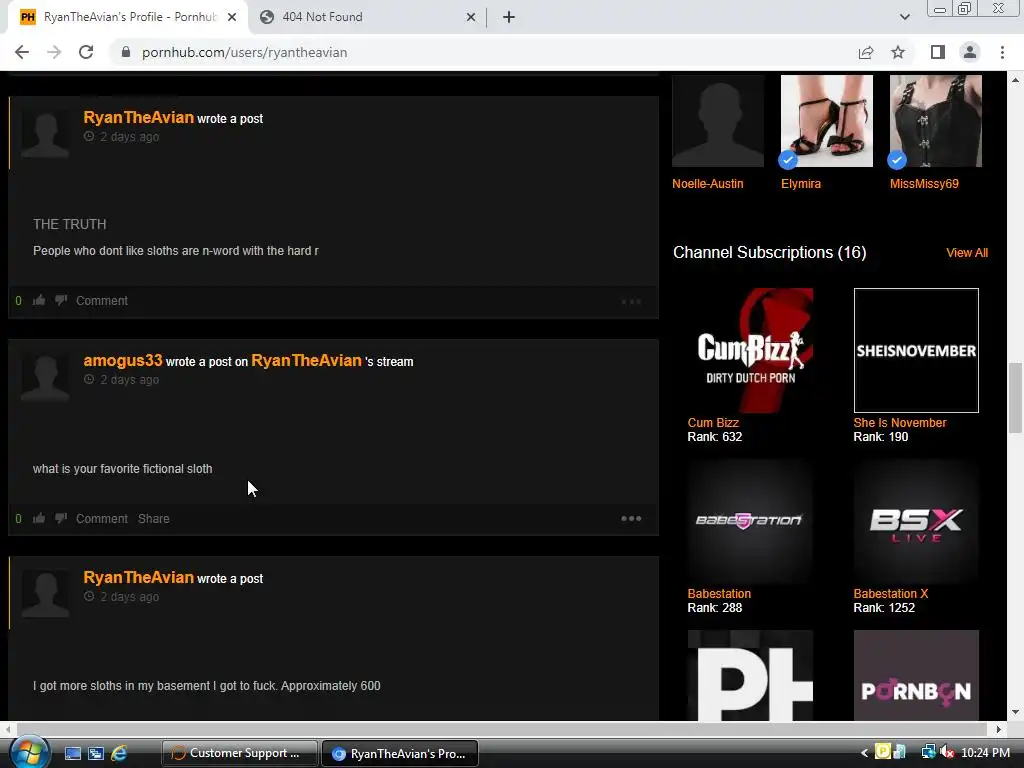Launch Internet Explorer from quick launch
Image resolution: width=1024 pixels, height=768 pixels.
click(x=119, y=754)
